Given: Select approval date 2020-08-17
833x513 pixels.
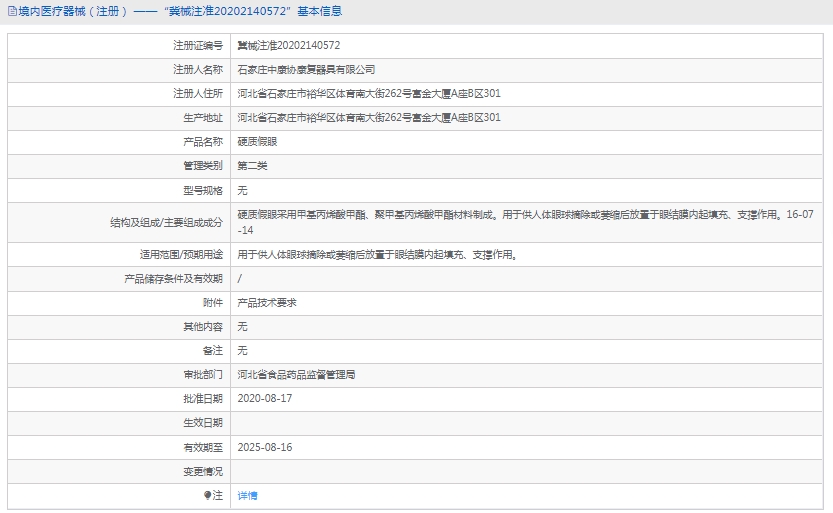Looking at the screenshot, I should pyautogui.click(x=265, y=398).
